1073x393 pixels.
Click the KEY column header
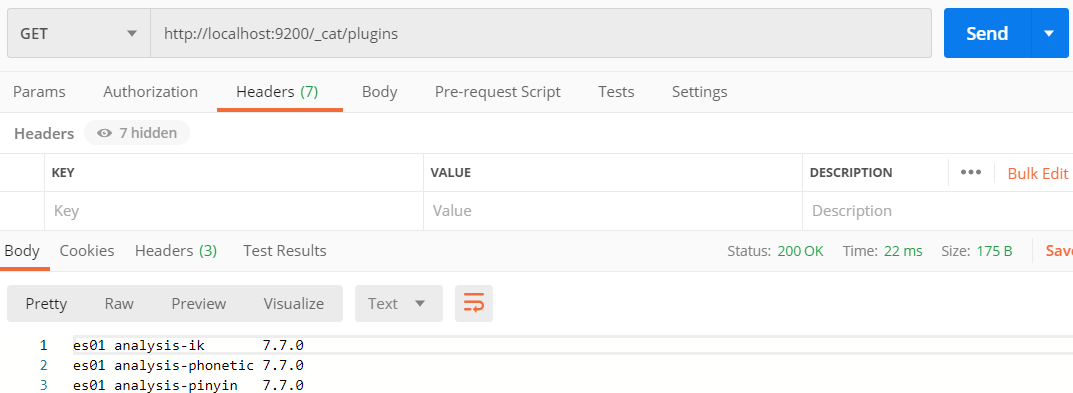point(63,173)
